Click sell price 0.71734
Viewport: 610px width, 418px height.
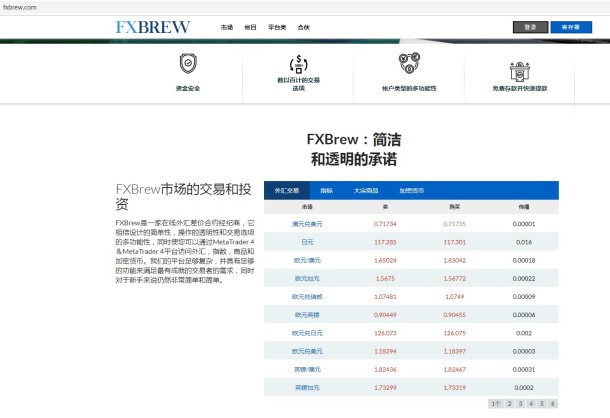pyautogui.click(x=385, y=224)
